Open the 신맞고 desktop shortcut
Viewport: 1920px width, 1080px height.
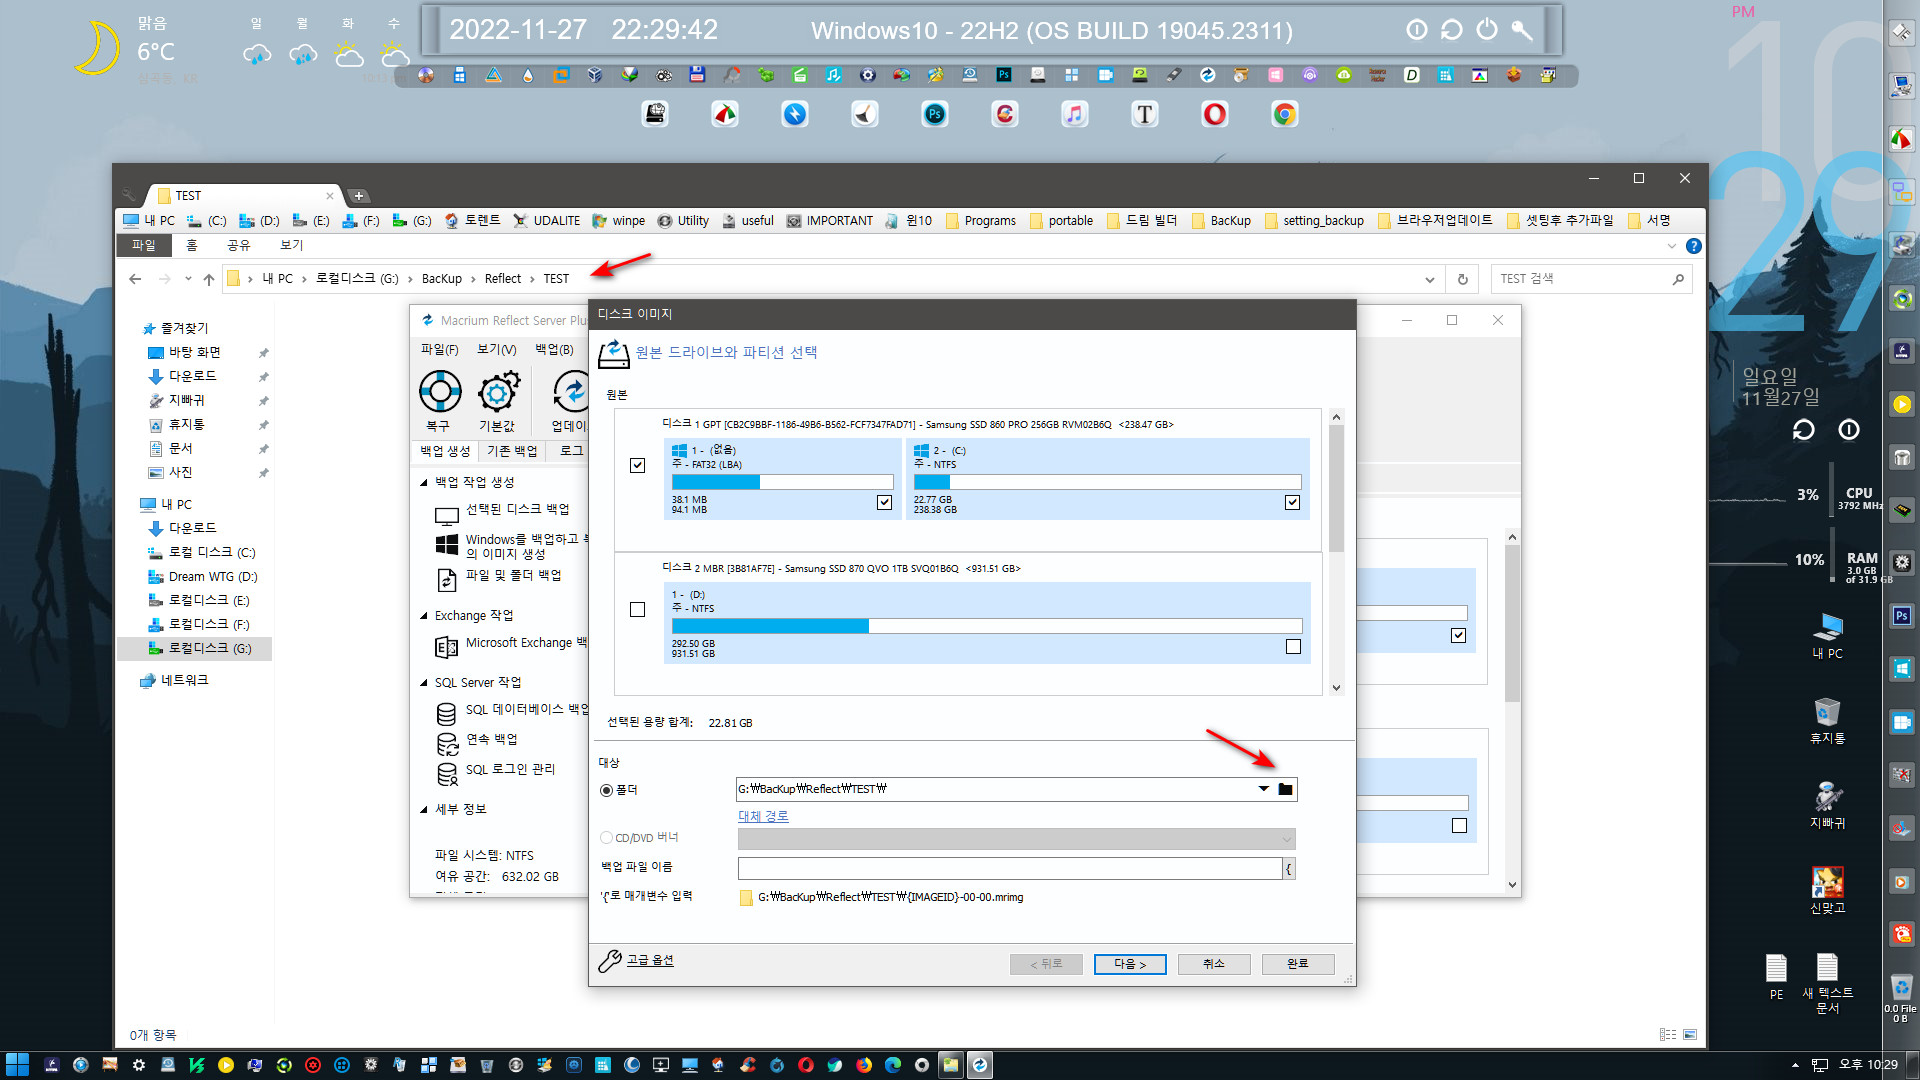pyautogui.click(x=1827, y=890)
